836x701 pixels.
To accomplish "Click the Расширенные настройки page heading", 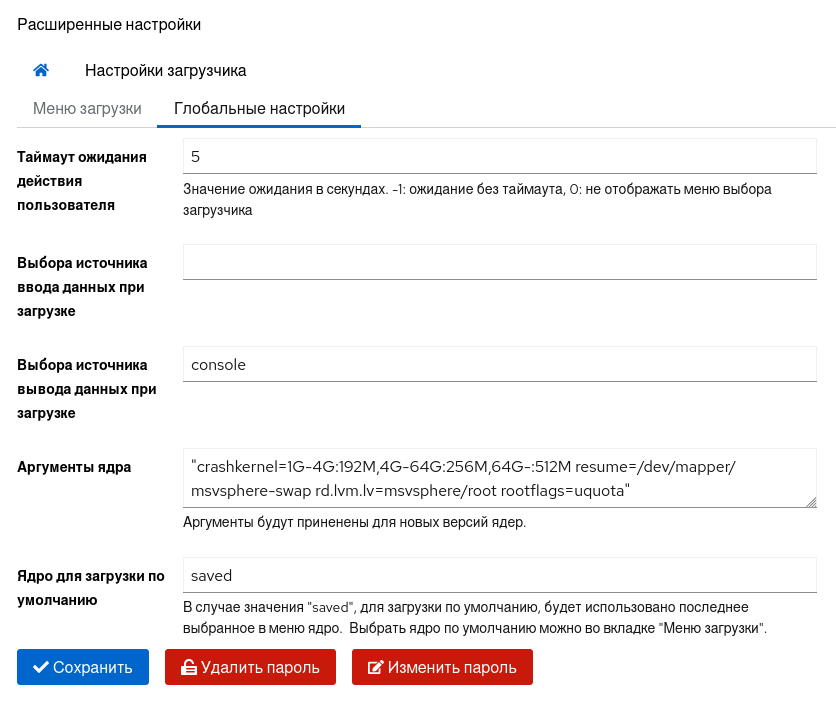I will click(109, 23).
